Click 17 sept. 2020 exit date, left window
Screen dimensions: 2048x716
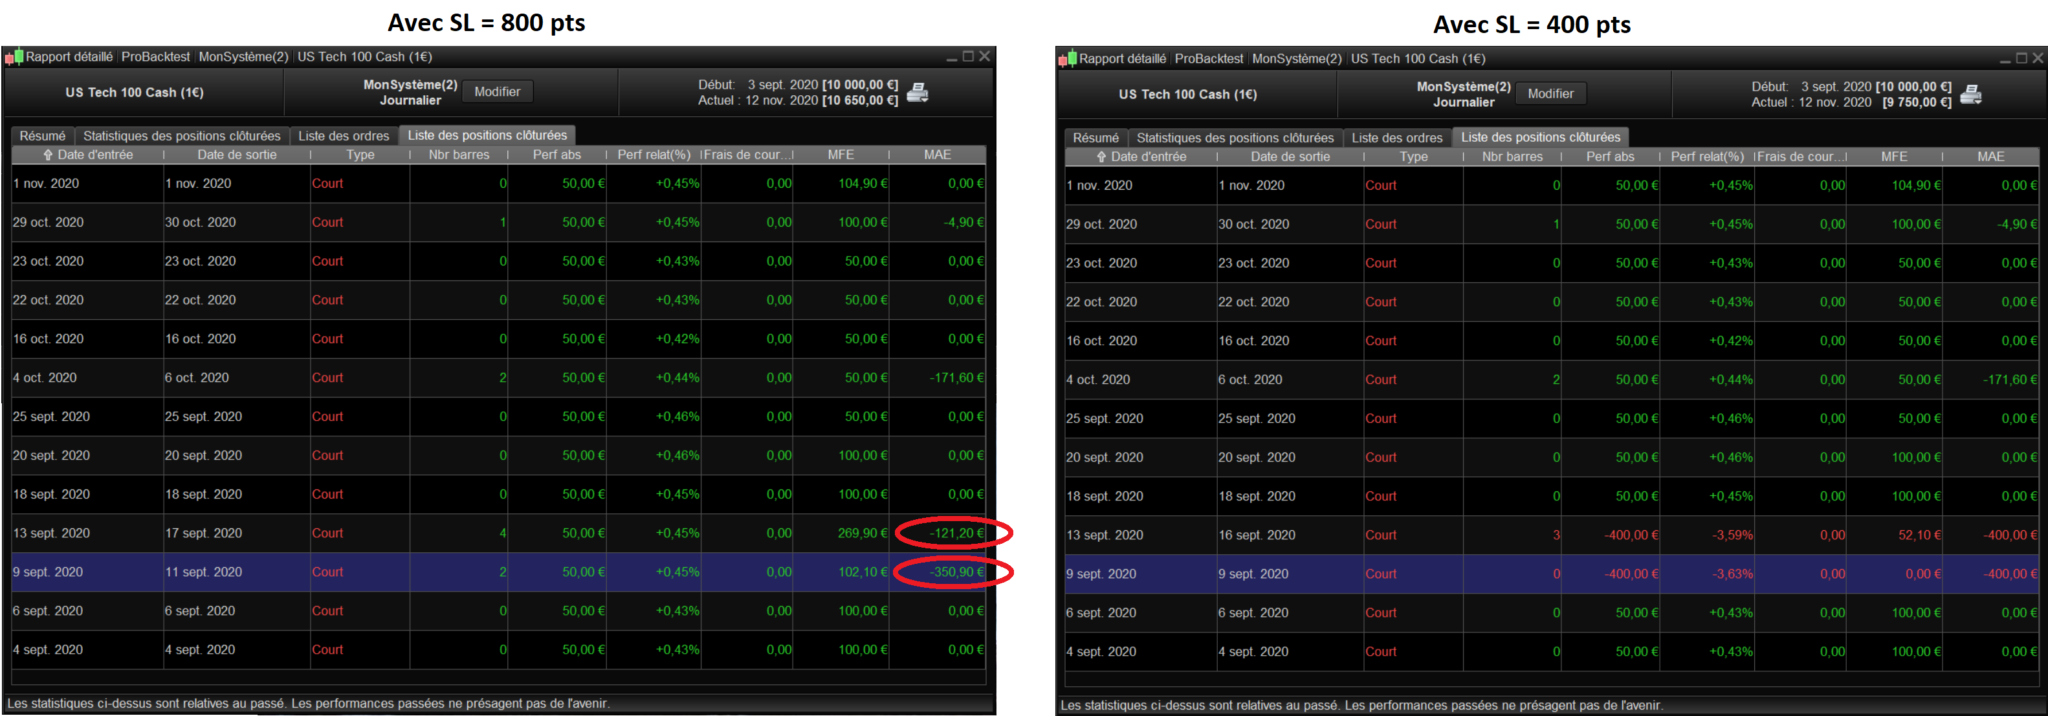click(x=204, y=533)
